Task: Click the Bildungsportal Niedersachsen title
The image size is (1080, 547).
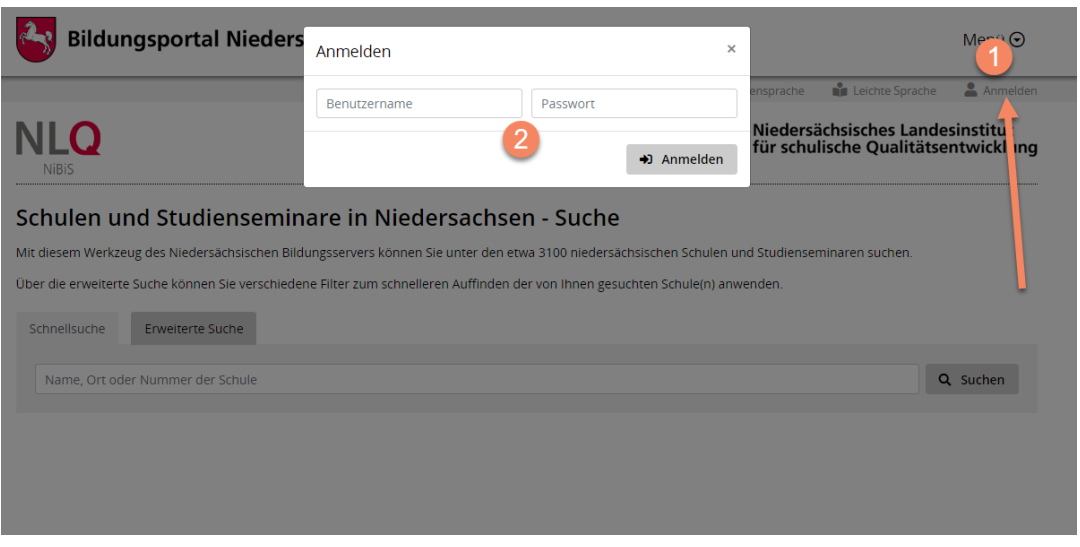Action: [x=185, y=40]
